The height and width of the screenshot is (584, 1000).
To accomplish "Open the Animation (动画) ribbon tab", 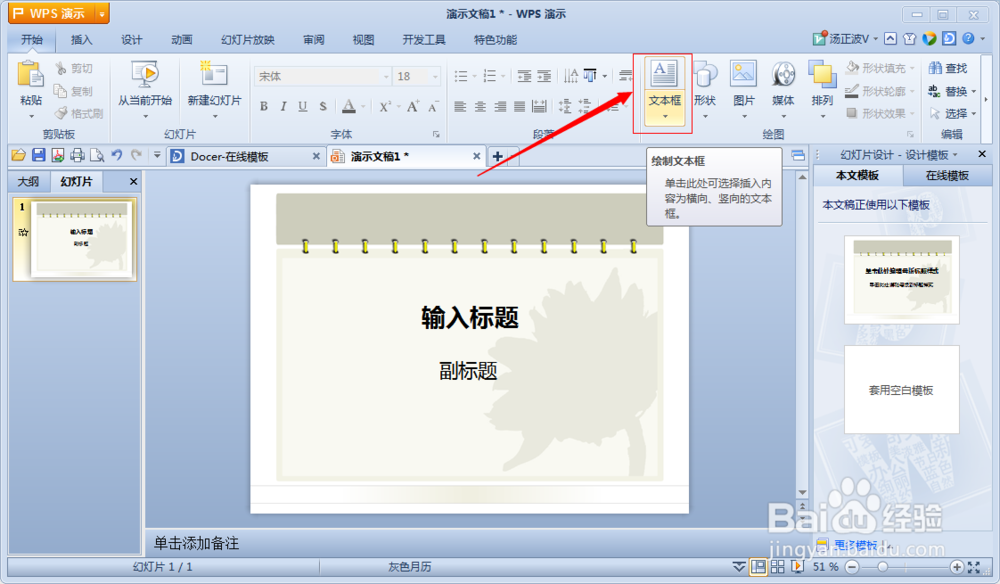I will point(182,40).
